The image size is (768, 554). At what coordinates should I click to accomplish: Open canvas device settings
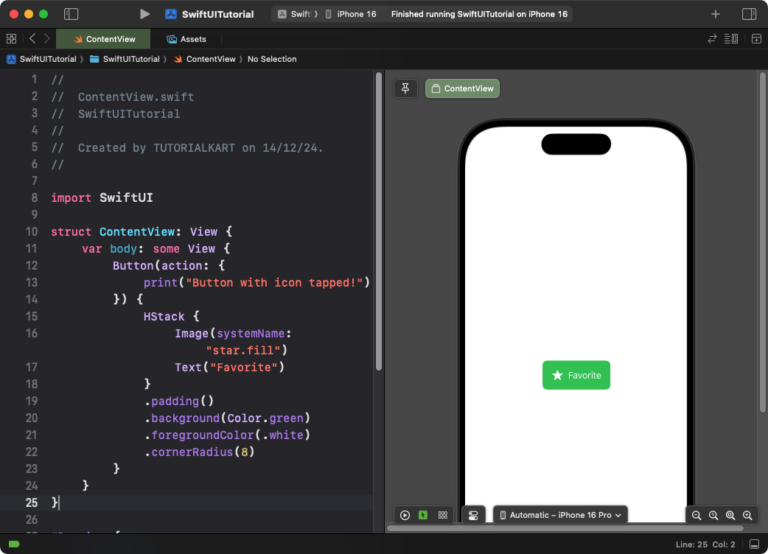(x=473, y=515)
